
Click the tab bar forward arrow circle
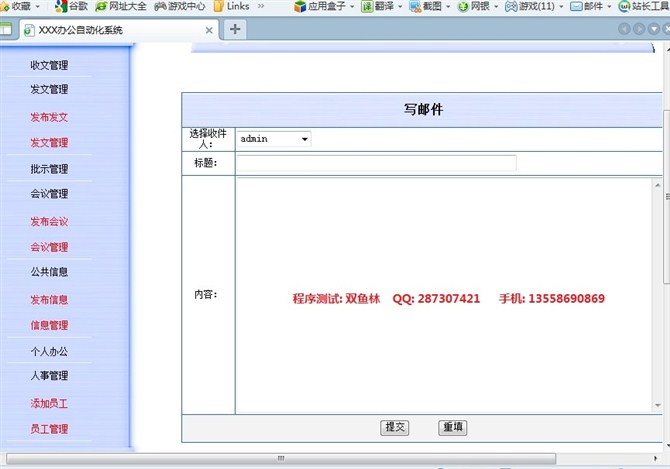639,29
